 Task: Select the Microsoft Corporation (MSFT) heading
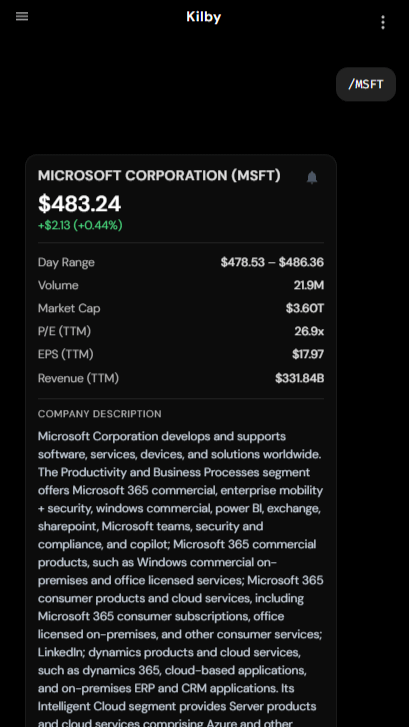coord(159,176)
